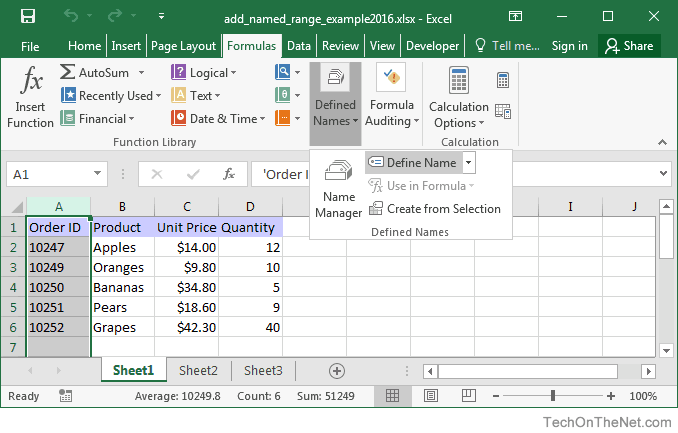Click the Share button
Image resolution: width=678 pixels, height=433 pixels.
click(x=629, y=46)
